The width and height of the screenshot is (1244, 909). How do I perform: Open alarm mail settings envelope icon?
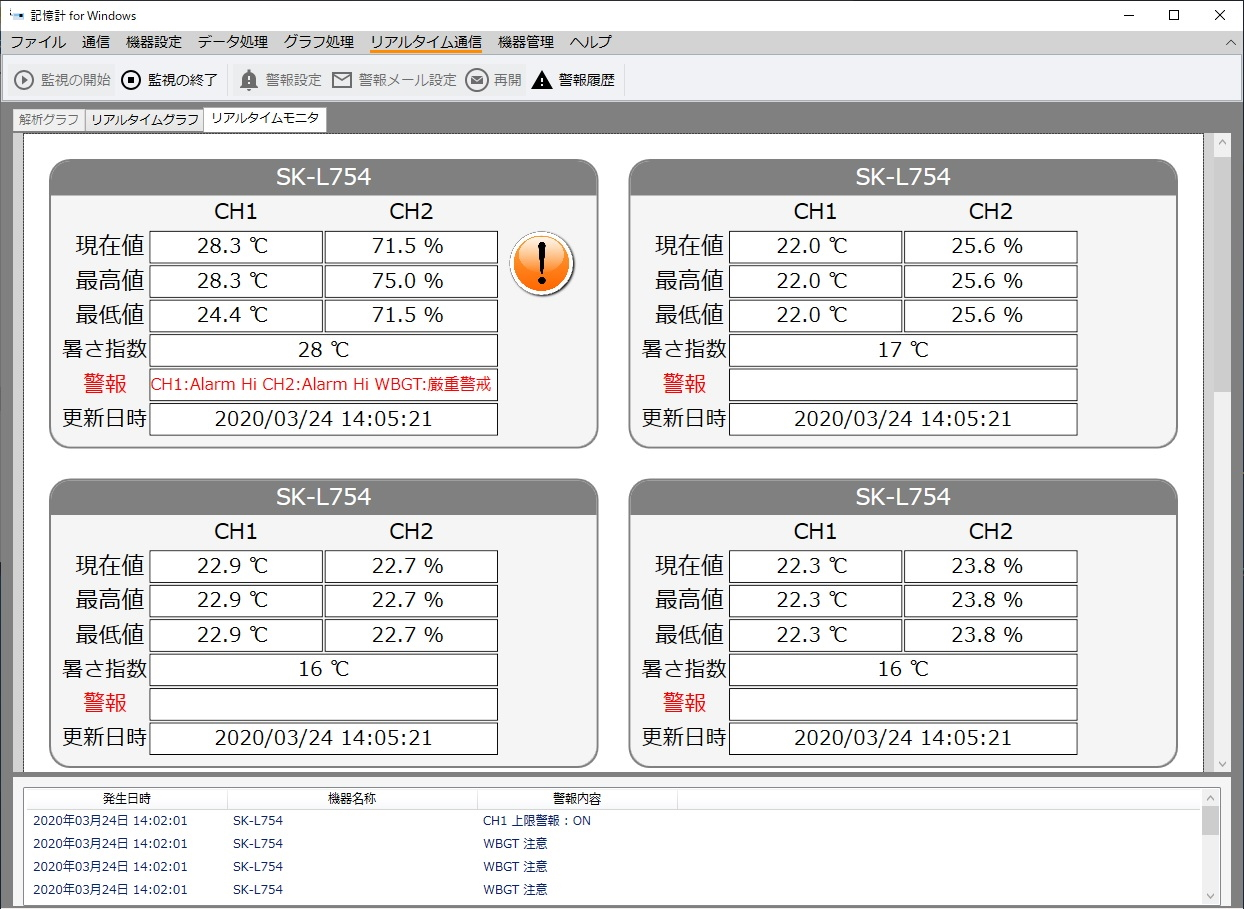tap(342, 80)
